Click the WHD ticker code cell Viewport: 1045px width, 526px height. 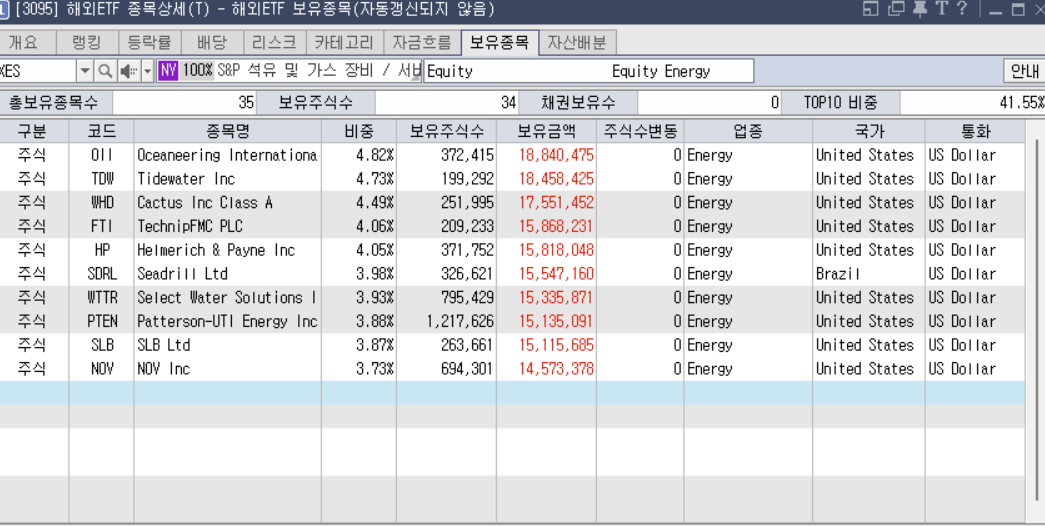101,203
